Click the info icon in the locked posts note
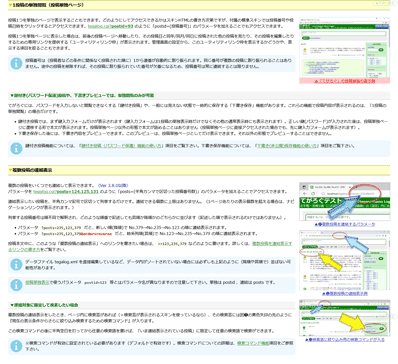This screenshot has height=364, width=398. 16,148
